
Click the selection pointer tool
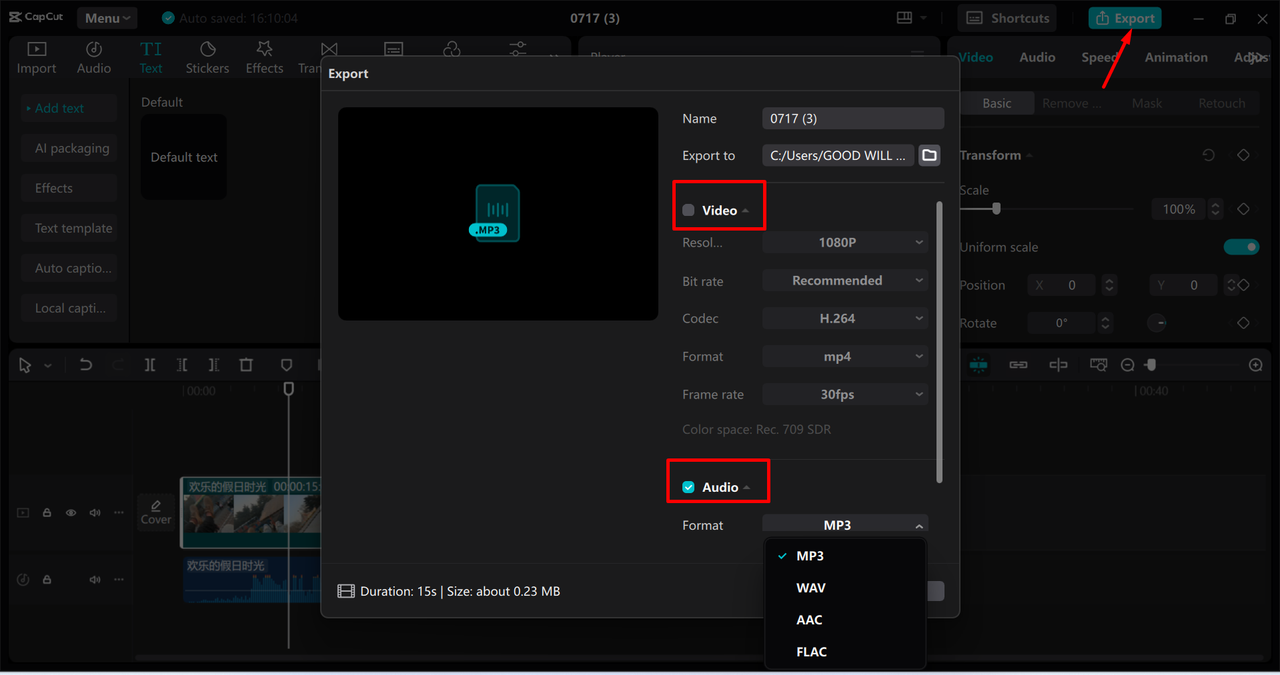click(25, 365)
